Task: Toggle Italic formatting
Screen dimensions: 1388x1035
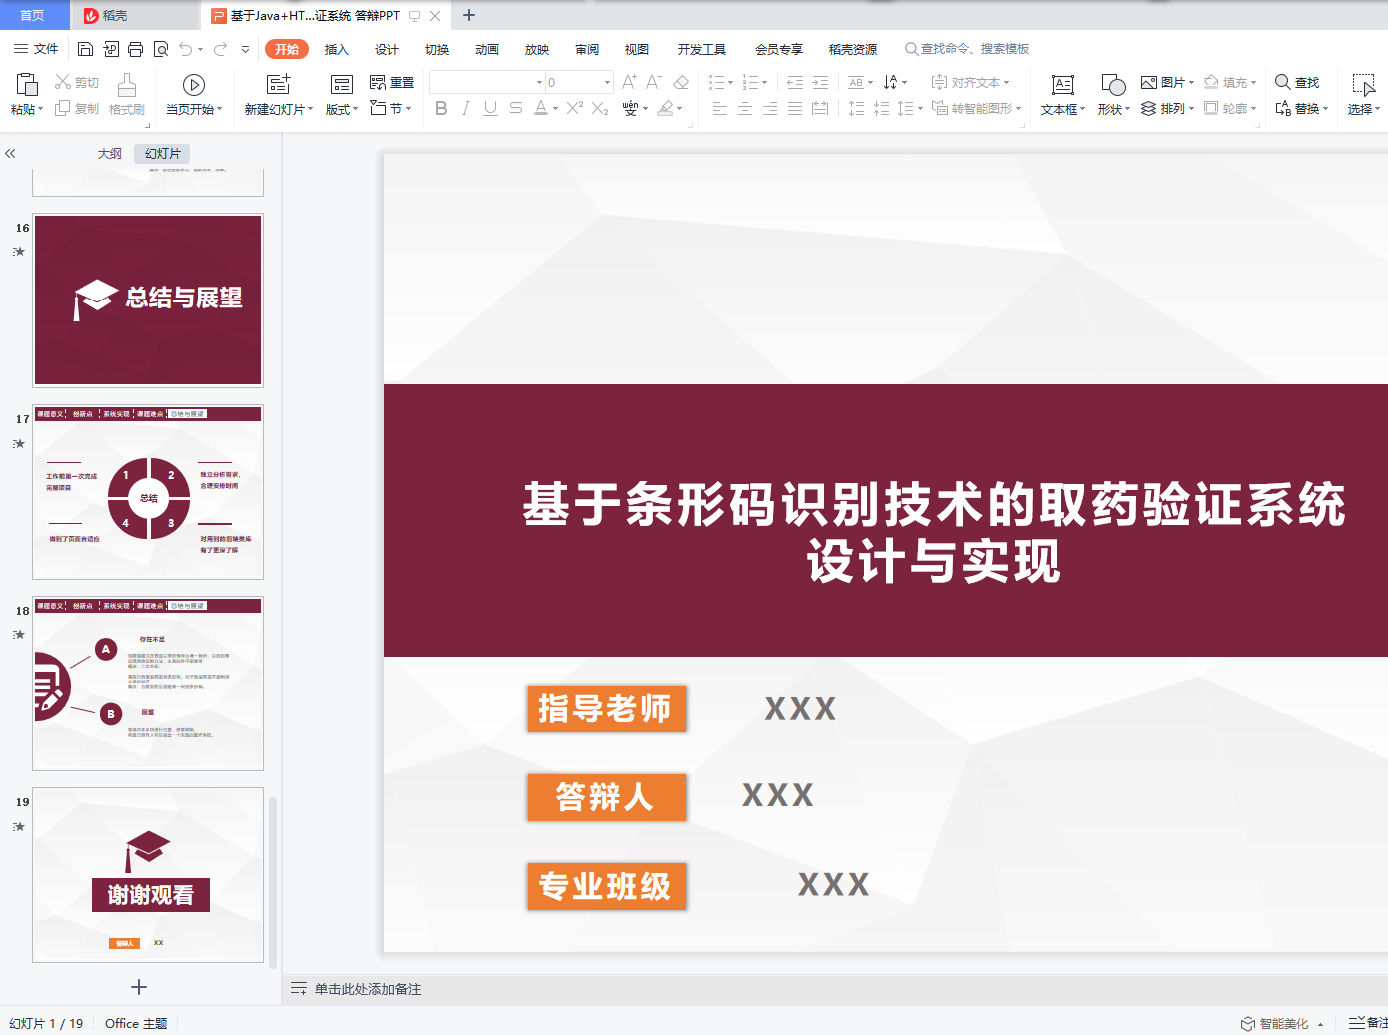Action: [465, 108]
